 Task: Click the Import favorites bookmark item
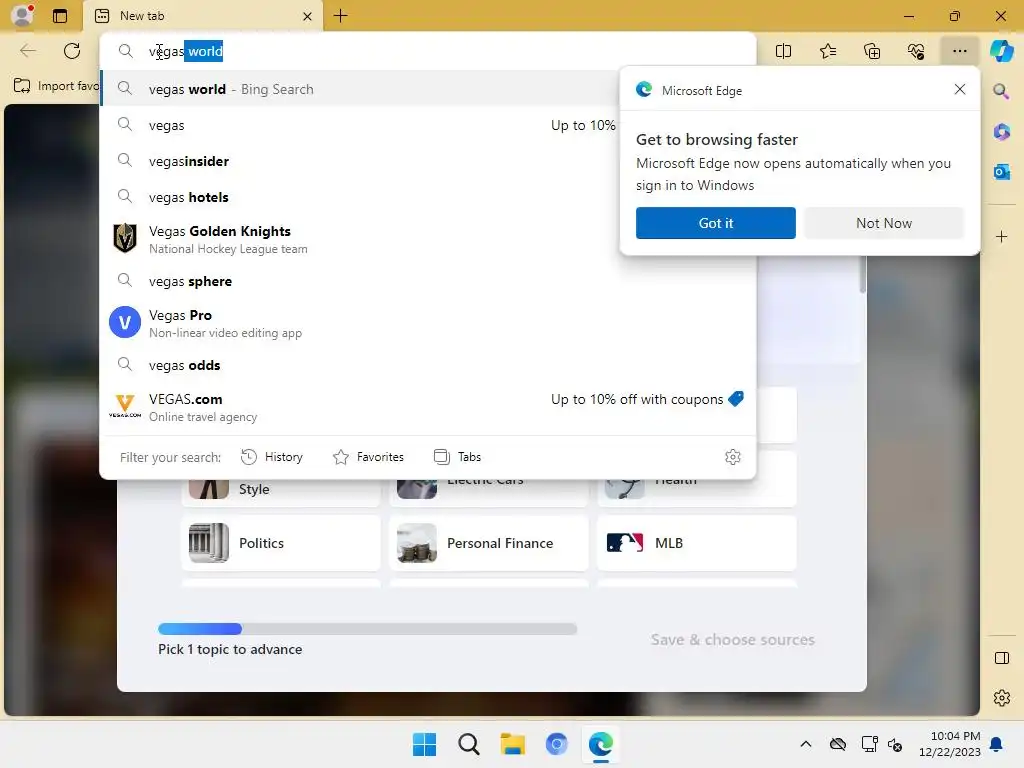point(56,86)
